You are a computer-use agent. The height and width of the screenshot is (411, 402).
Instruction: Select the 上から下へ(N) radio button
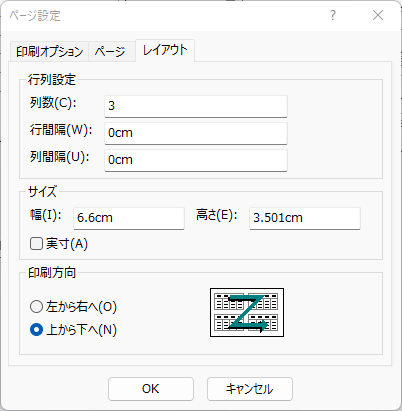36,330
